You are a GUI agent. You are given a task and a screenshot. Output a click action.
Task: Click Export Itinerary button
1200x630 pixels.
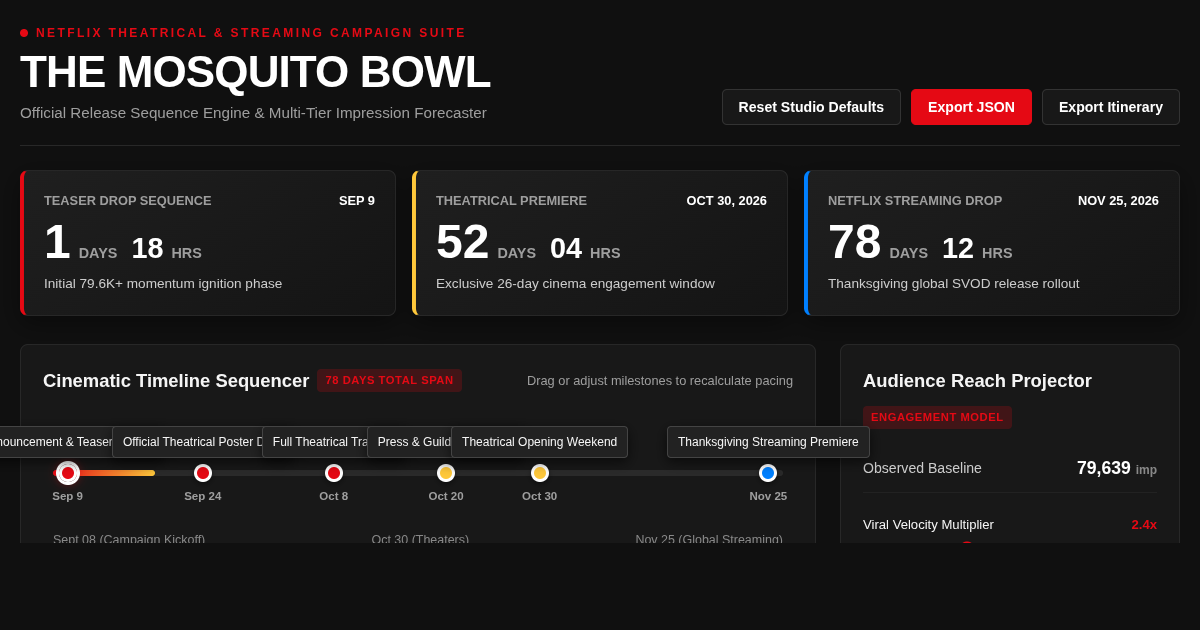(x=1111, y=107)
